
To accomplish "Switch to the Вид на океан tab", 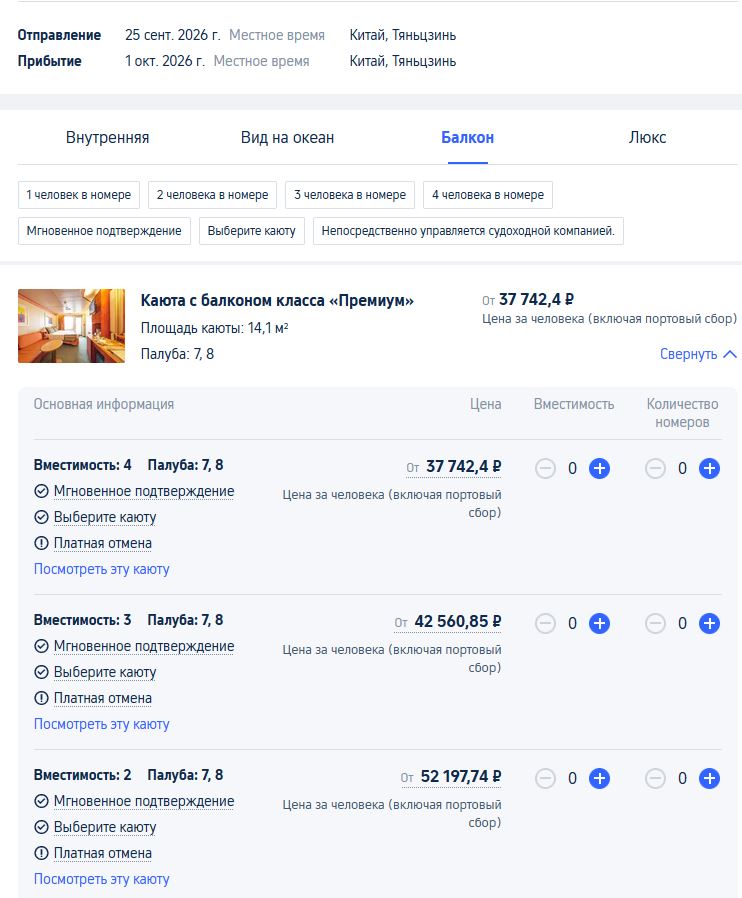I will (x=287, y=137).
